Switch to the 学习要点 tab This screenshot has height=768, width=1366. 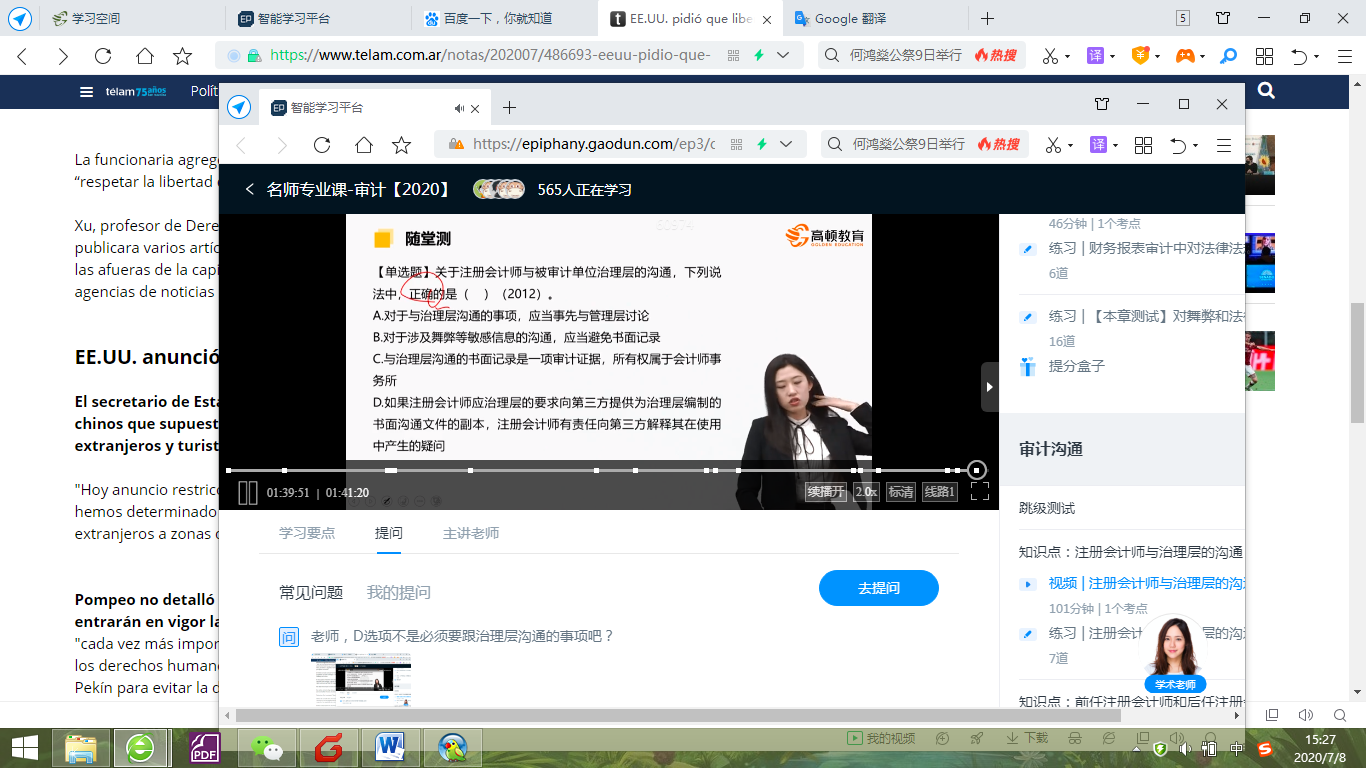[307, 533]
